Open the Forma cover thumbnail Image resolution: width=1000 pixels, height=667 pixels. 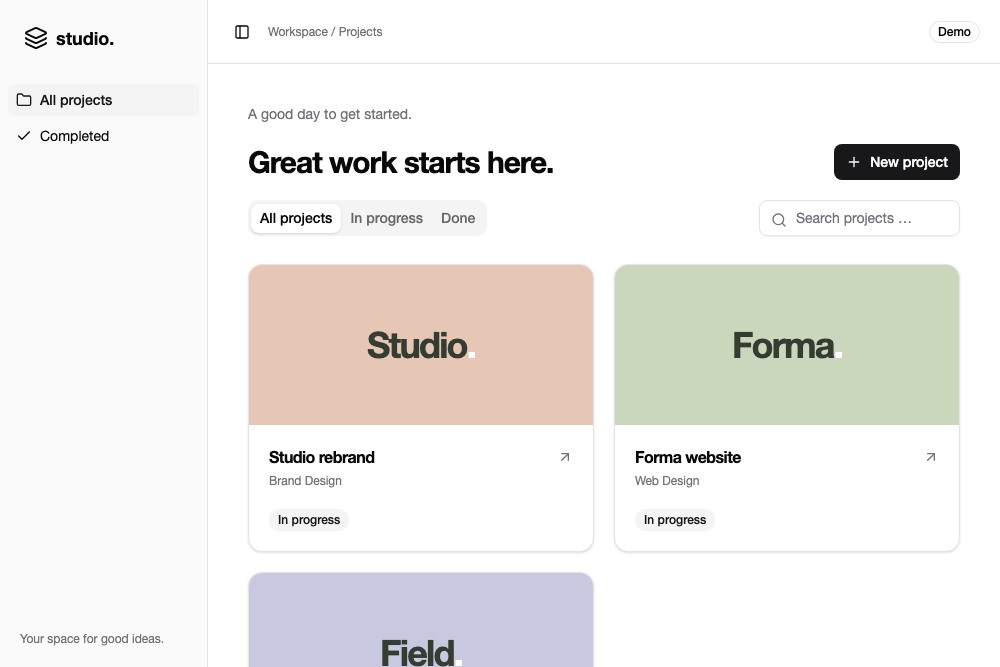[787, 345]
